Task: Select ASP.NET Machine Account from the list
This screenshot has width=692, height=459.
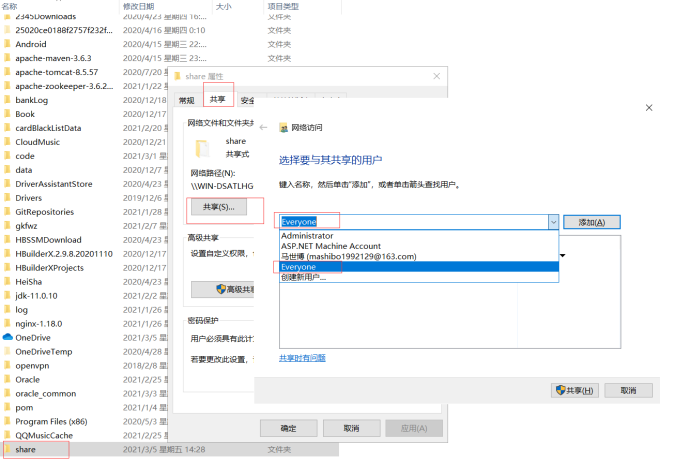Action: point(419,246)
